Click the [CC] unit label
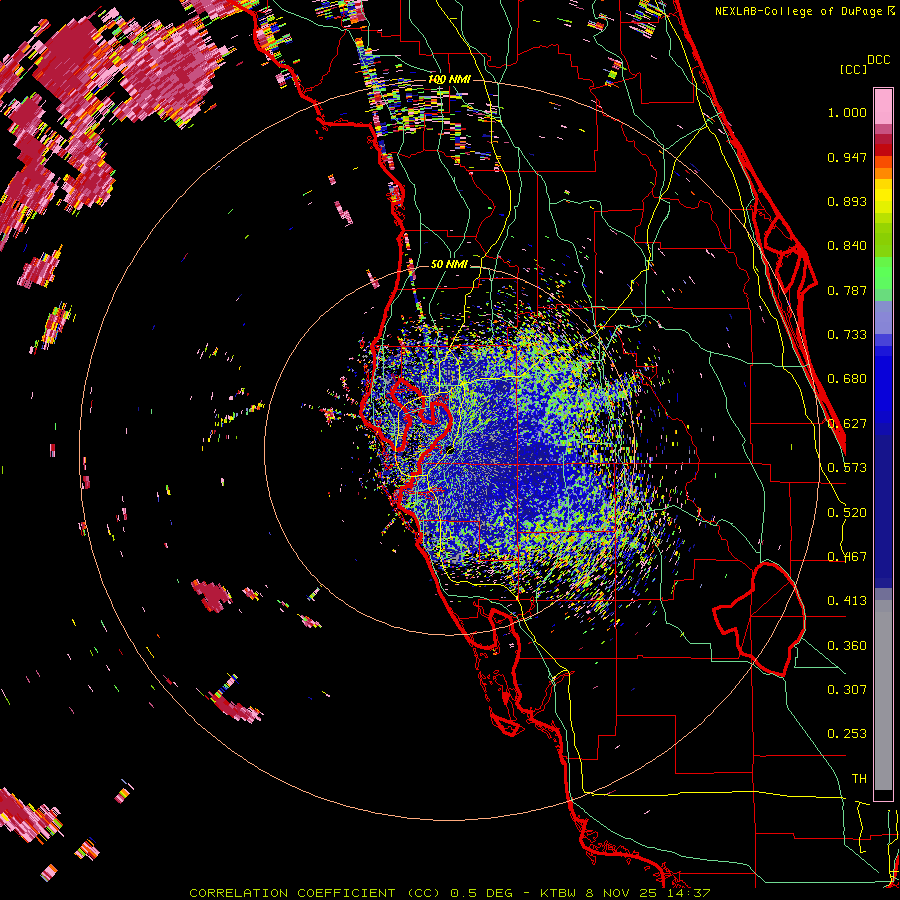This screenshot has height=900, width=900. 853,69
